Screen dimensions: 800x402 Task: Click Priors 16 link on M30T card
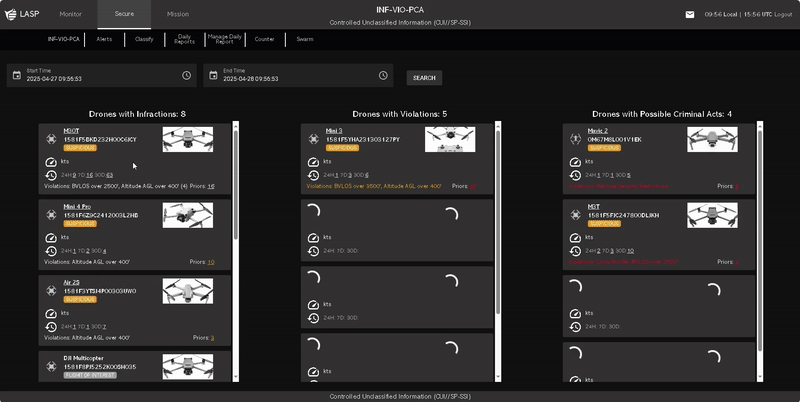tap(211, 186)
